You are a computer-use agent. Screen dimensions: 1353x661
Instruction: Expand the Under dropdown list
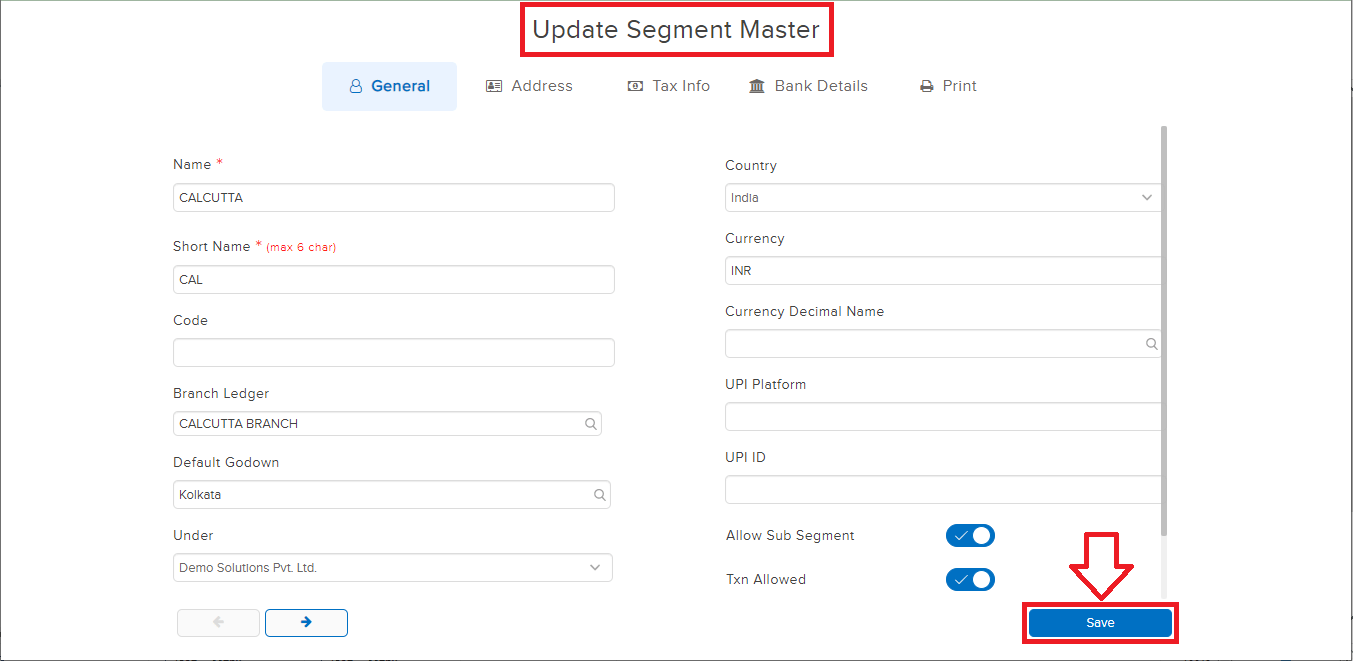click(x=392, y=568)
